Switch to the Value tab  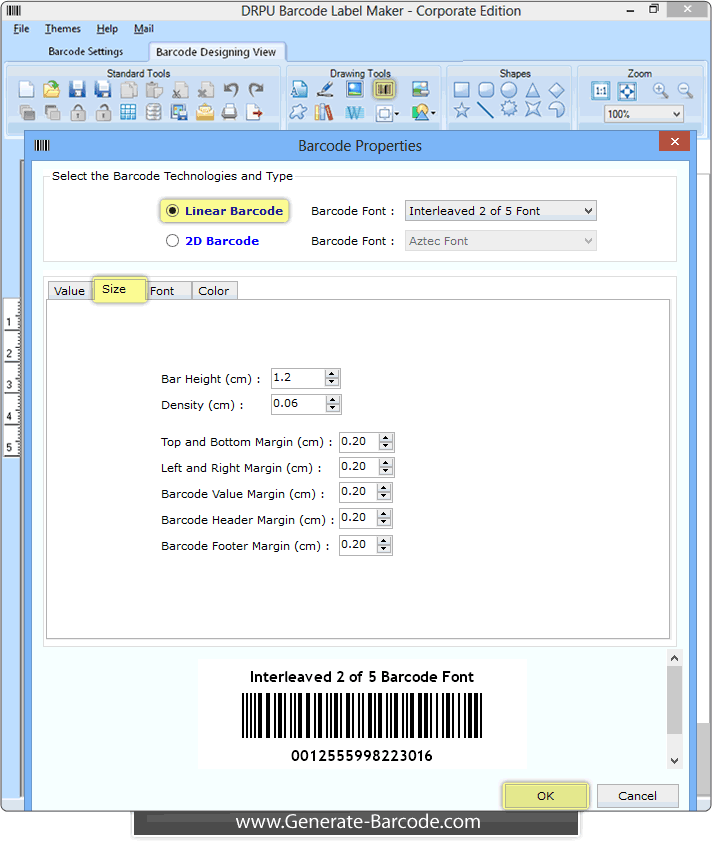pyautogui.click(x=69, y=291)
